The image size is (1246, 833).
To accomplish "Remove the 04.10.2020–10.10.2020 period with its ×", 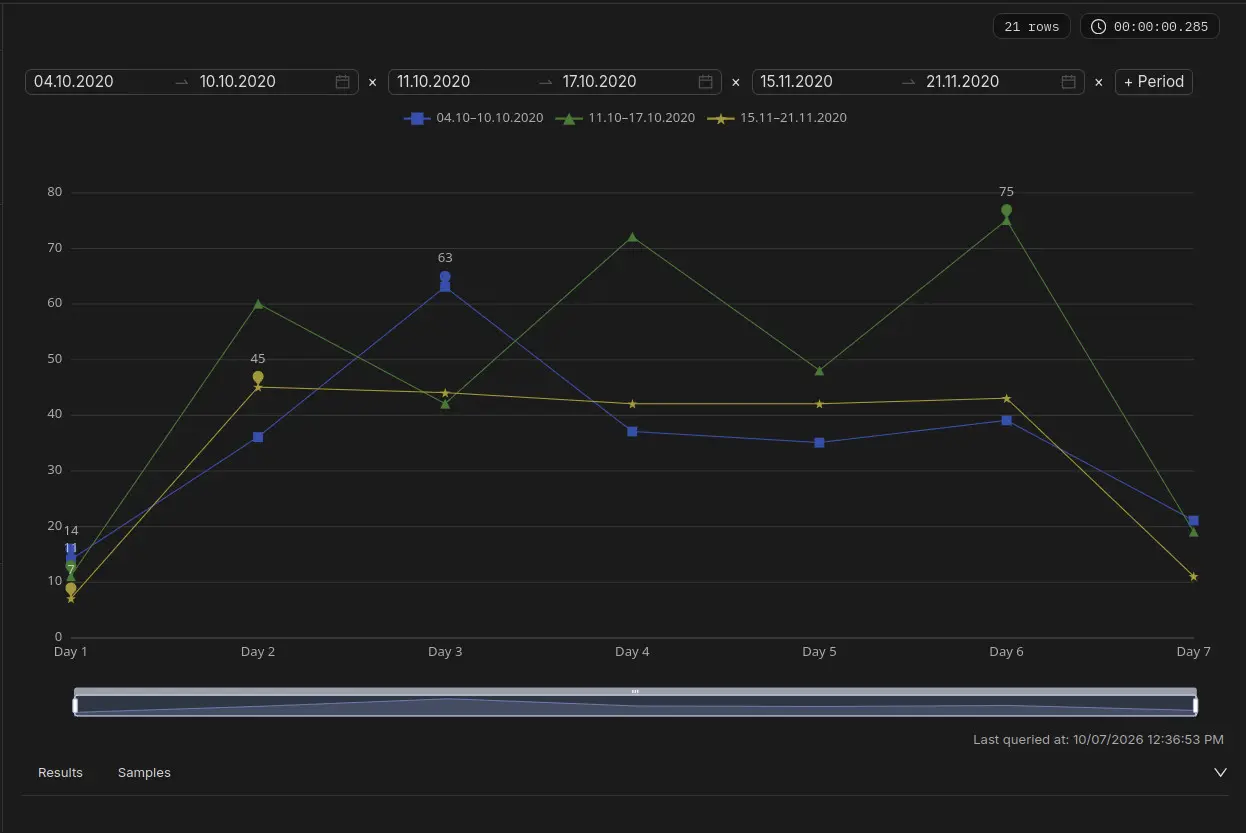I will 373,82.
